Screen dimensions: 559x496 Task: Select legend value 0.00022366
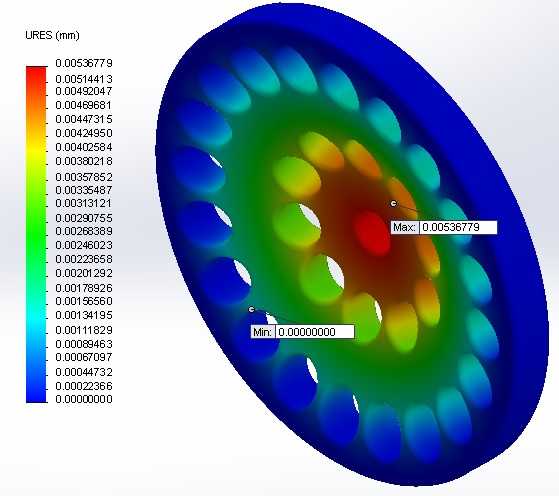(x=84, y=386)
